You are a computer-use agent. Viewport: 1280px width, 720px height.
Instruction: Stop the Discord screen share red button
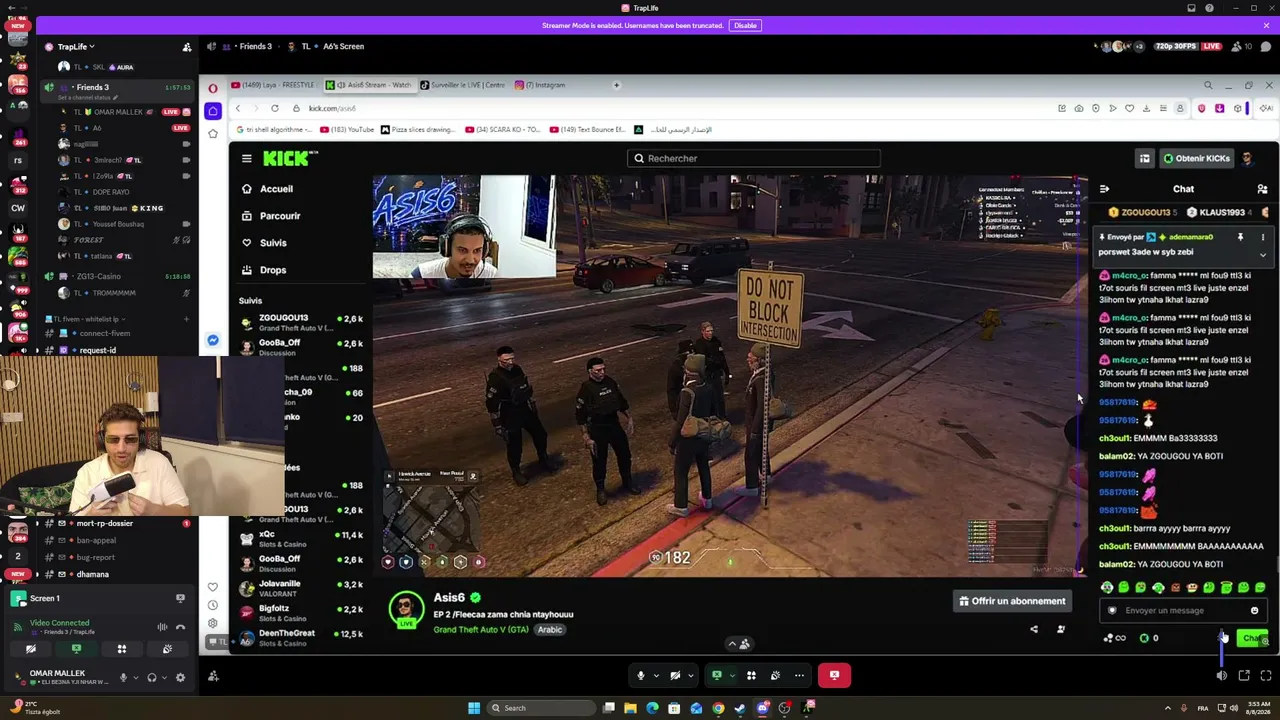point(834,676)
